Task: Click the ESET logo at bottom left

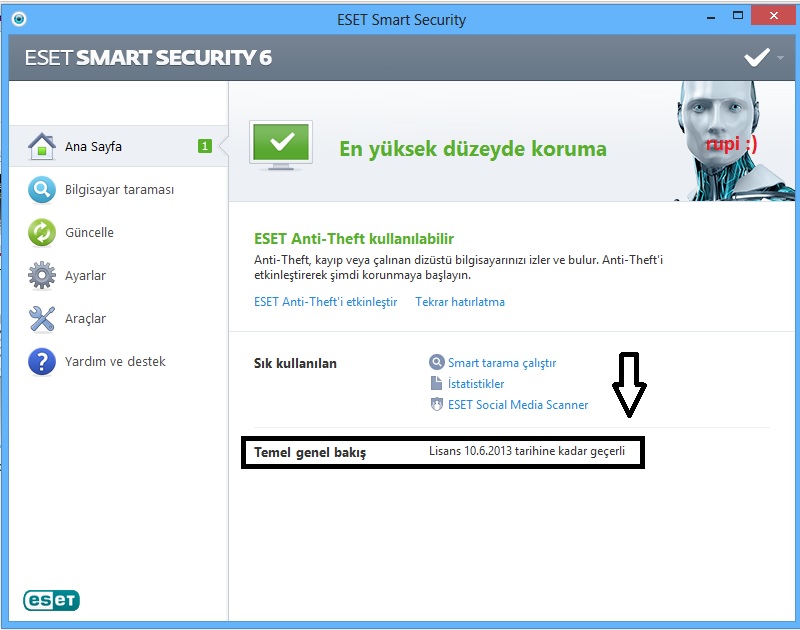Action: point(51,600)
